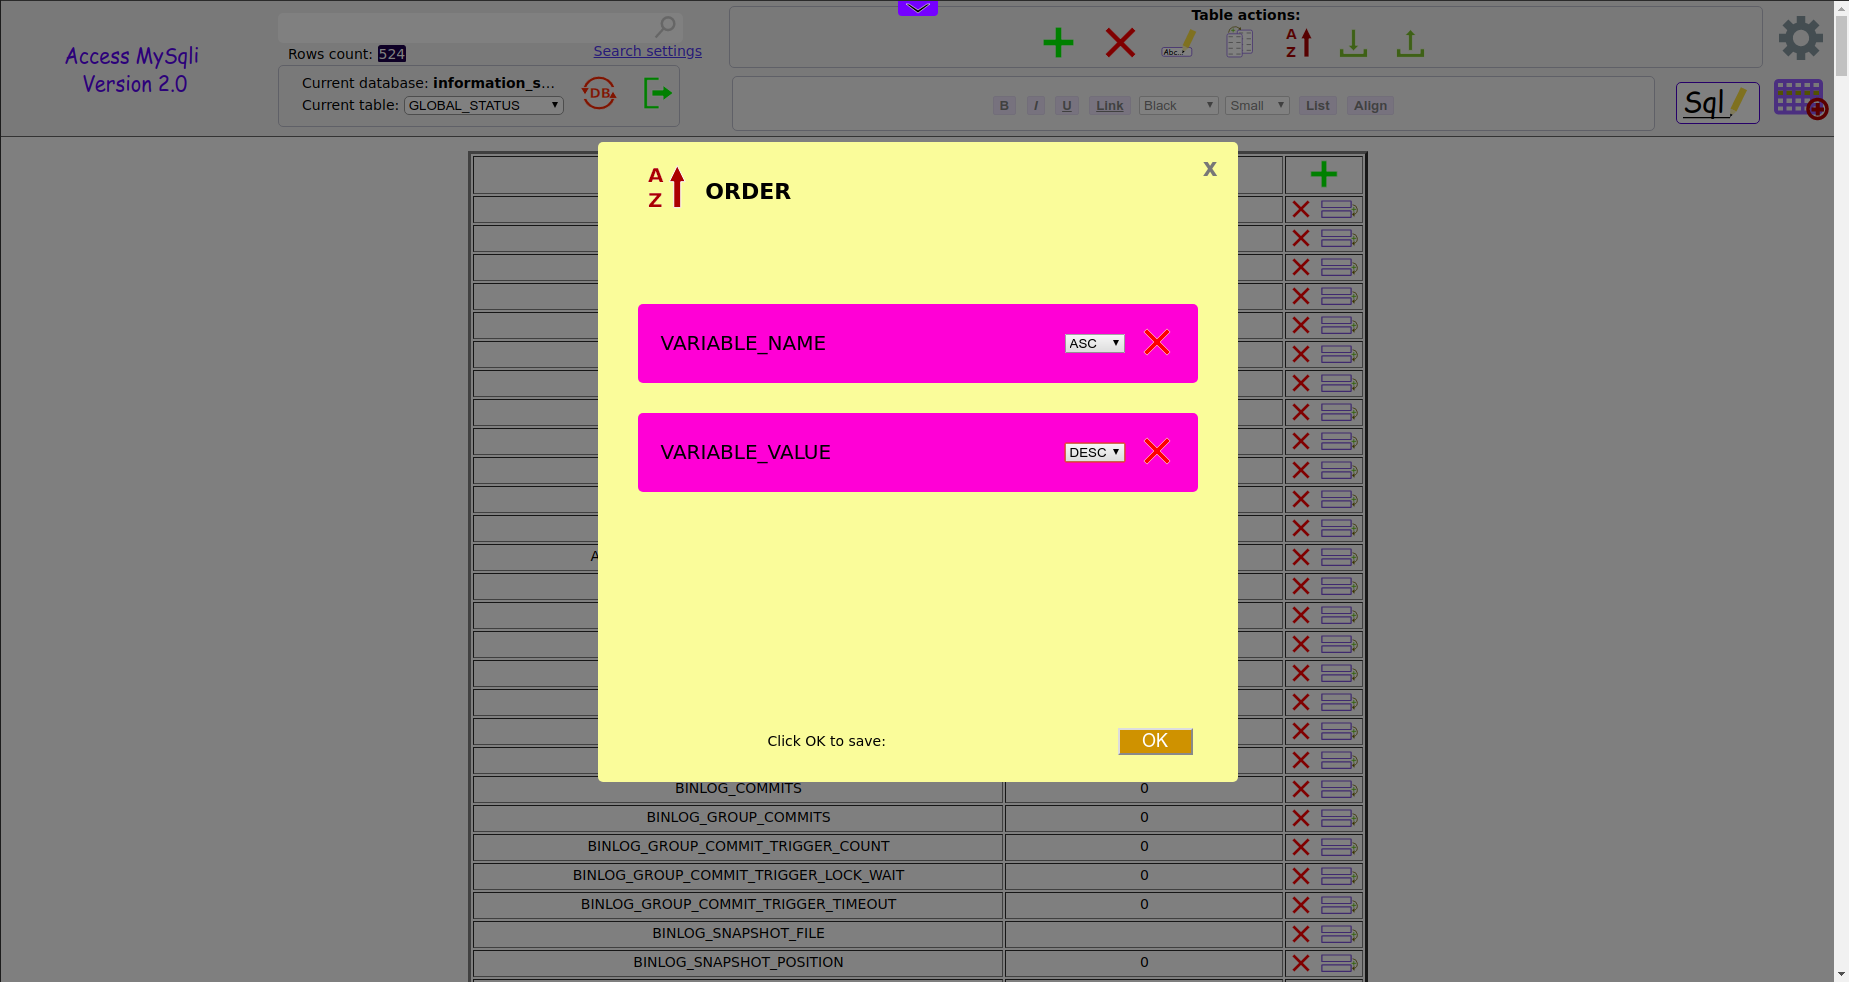Edit the BINLOG_GROUP_COMMITS row icon

[1339, 818]
